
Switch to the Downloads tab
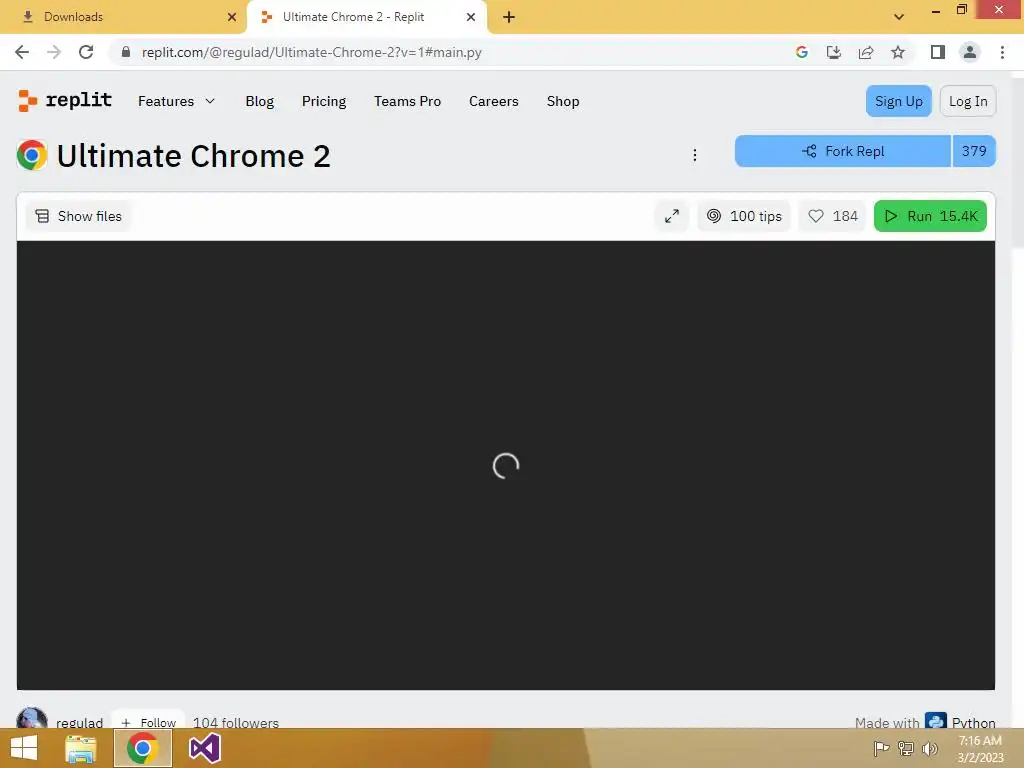point(123,17)
